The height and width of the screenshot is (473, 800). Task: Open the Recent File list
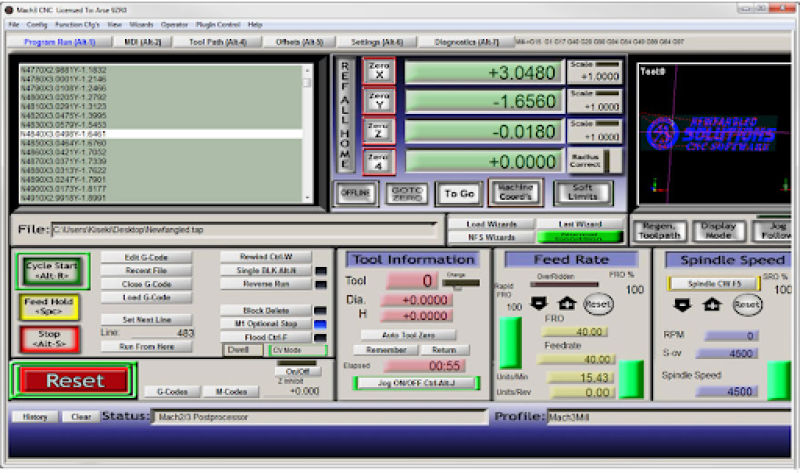(145, 271)
